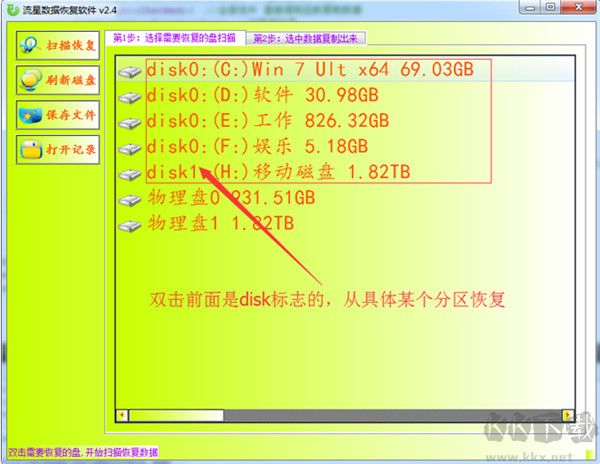This screenshot has width=600, height=464.
Task: Click the 刷新磁盘 refresh disk button
Action: (58, 80)
